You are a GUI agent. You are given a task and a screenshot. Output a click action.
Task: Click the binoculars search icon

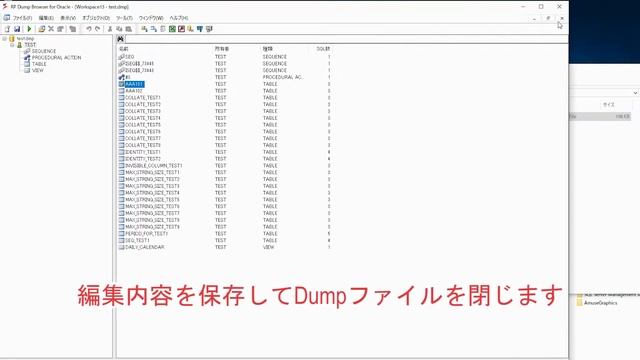(120, 39)
